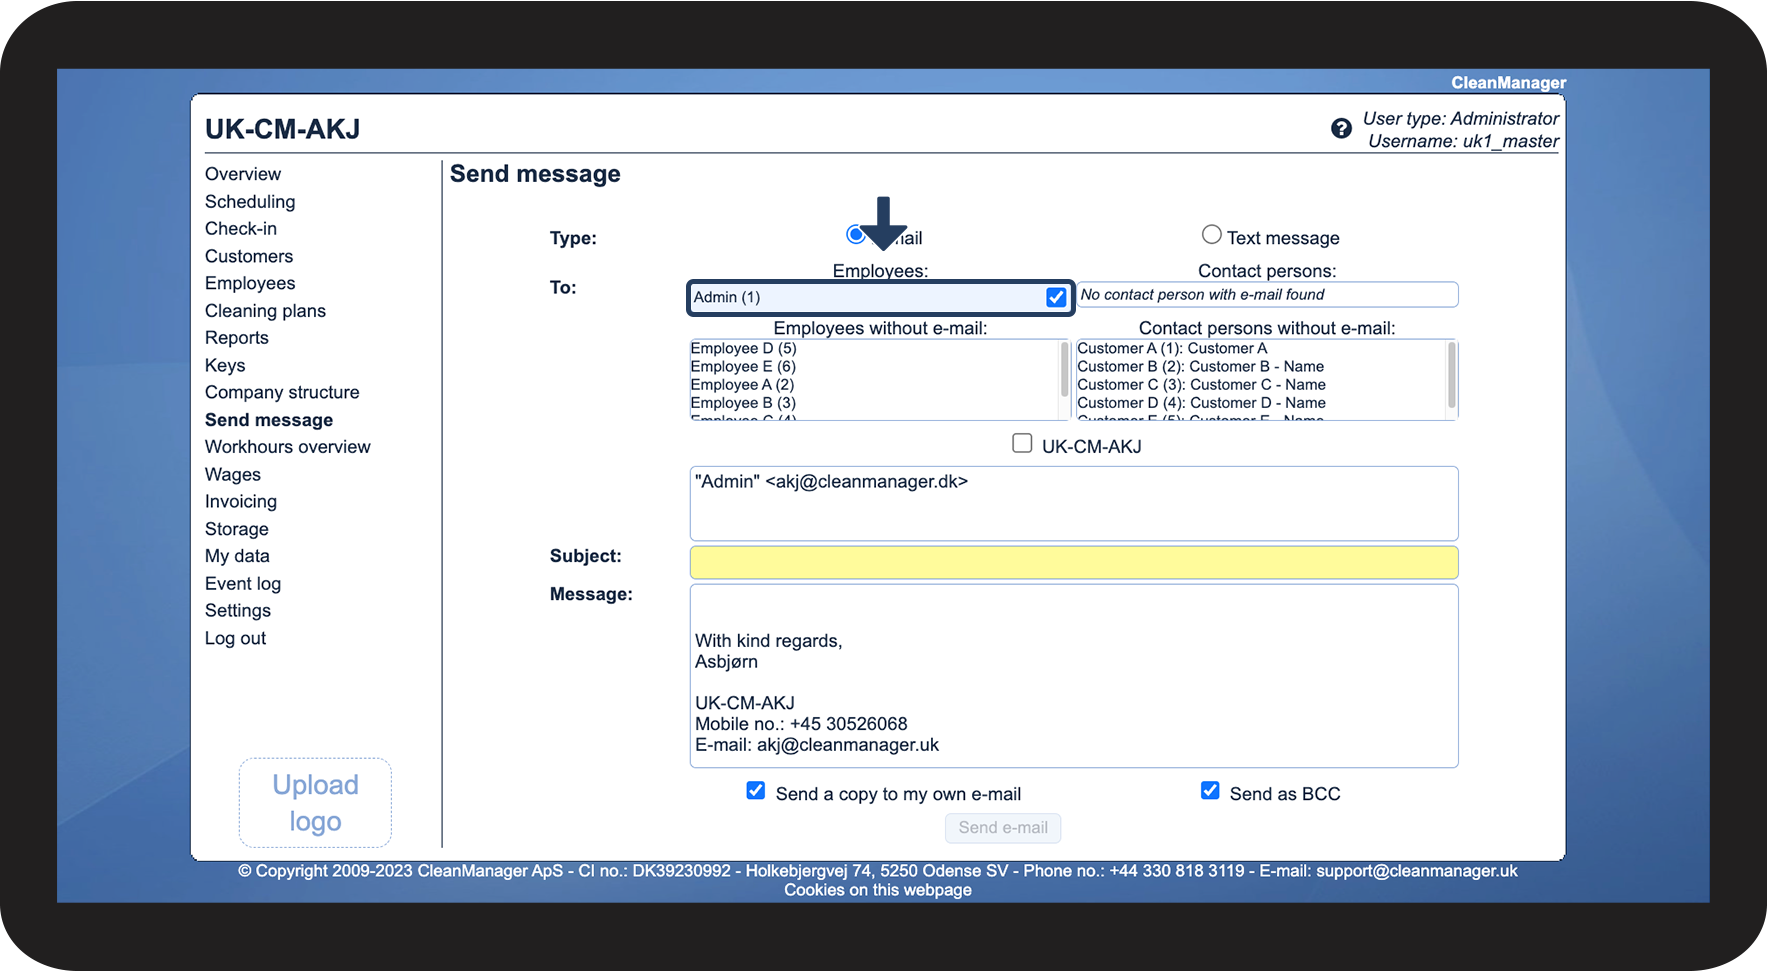Open the Reports section
Image resolution: width=1767 pixels, height=971 pixels.
[237, 338]
